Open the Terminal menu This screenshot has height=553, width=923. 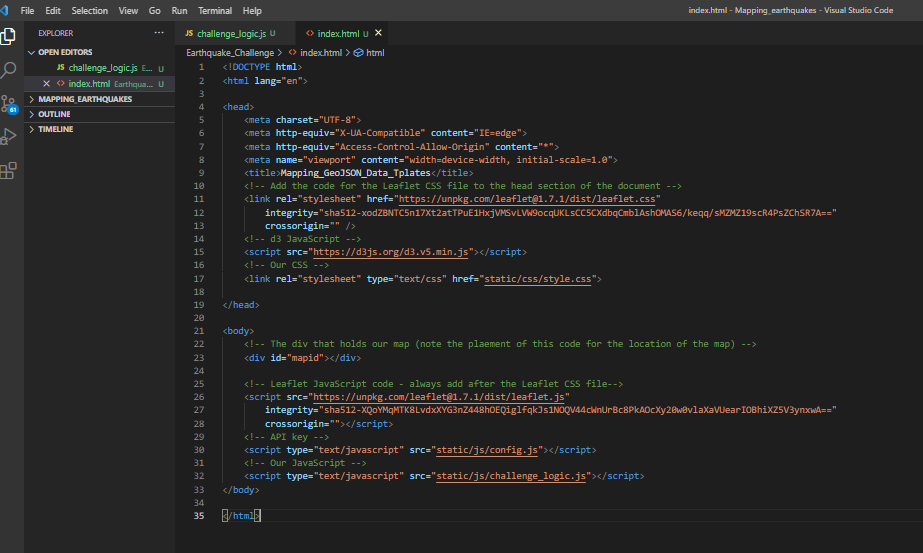[215, 11]
